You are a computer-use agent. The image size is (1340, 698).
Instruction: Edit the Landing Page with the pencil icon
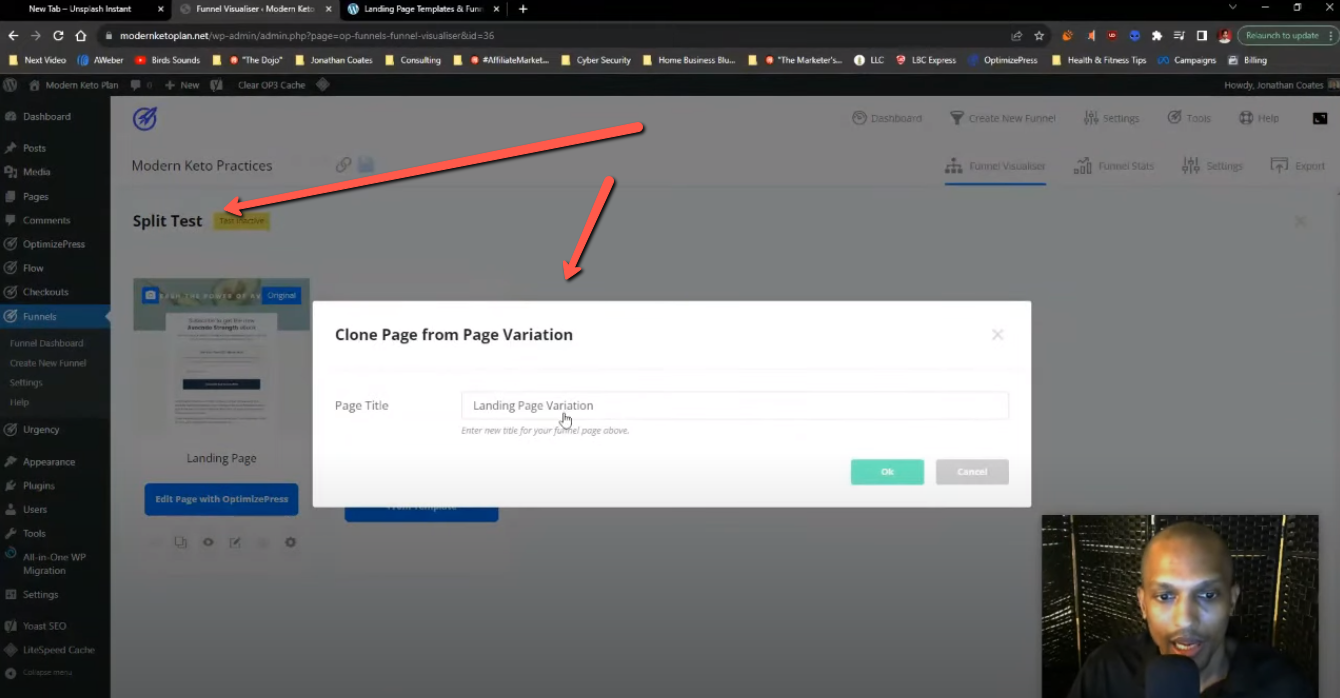coord(235,541)
